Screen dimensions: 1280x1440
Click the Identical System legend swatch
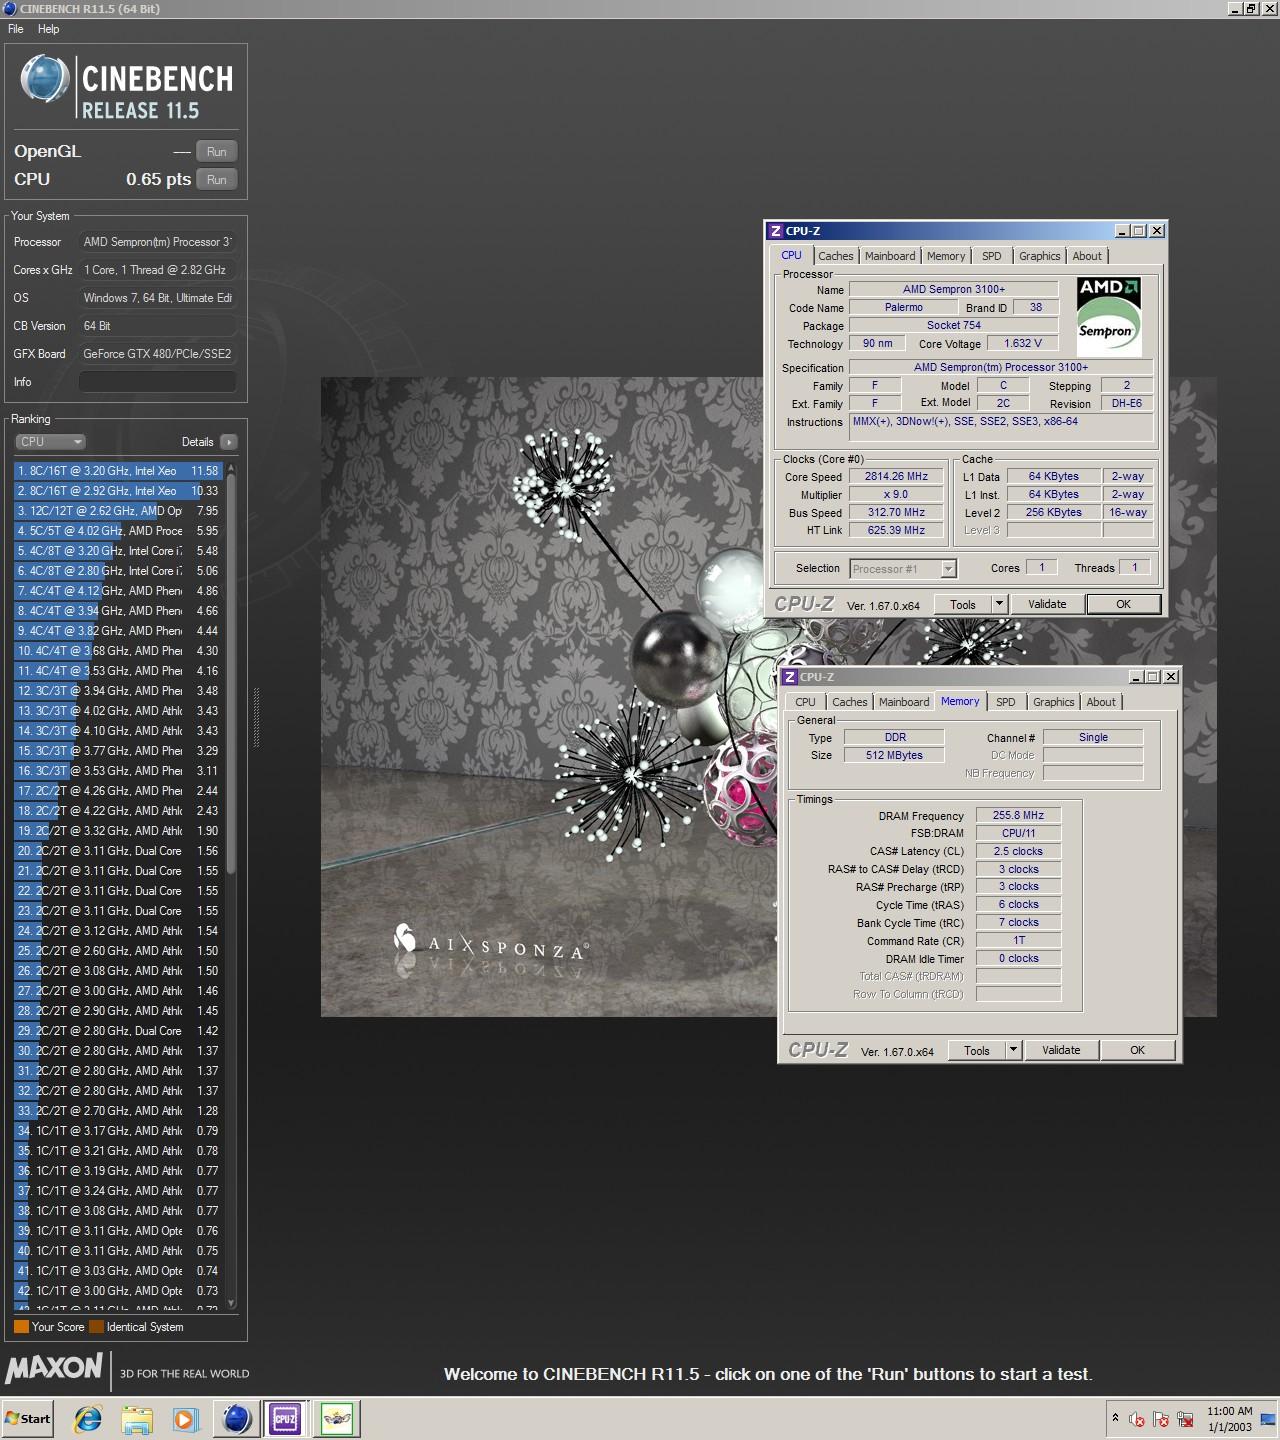pos(96,1327)
